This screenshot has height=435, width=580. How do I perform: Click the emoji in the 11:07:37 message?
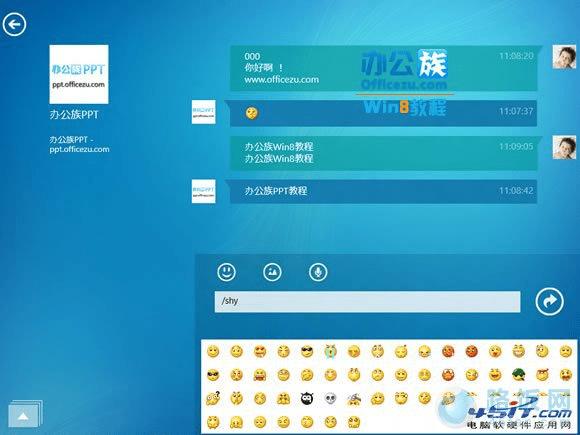click(x=252, y=113)
